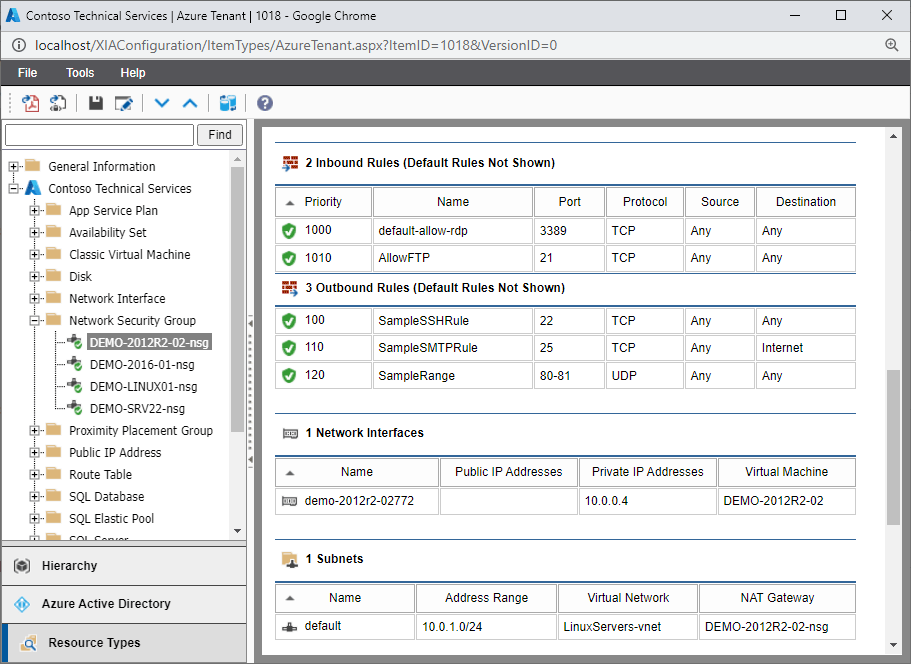Click the Resource Types search folder icon
The image size is (911, 664).
[x=28, y=643]
